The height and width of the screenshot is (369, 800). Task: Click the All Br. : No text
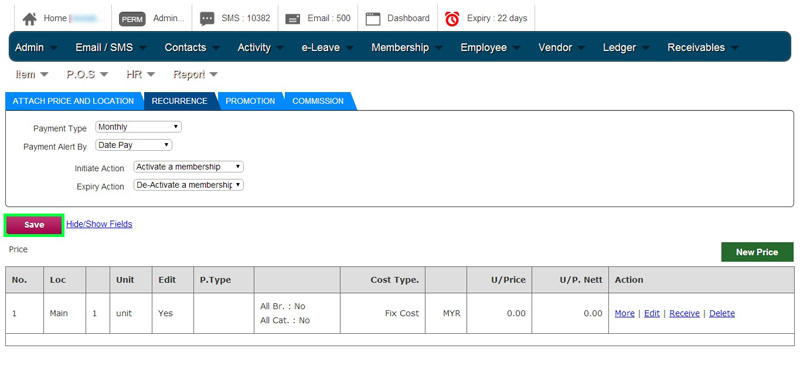(x=283, y=306)
